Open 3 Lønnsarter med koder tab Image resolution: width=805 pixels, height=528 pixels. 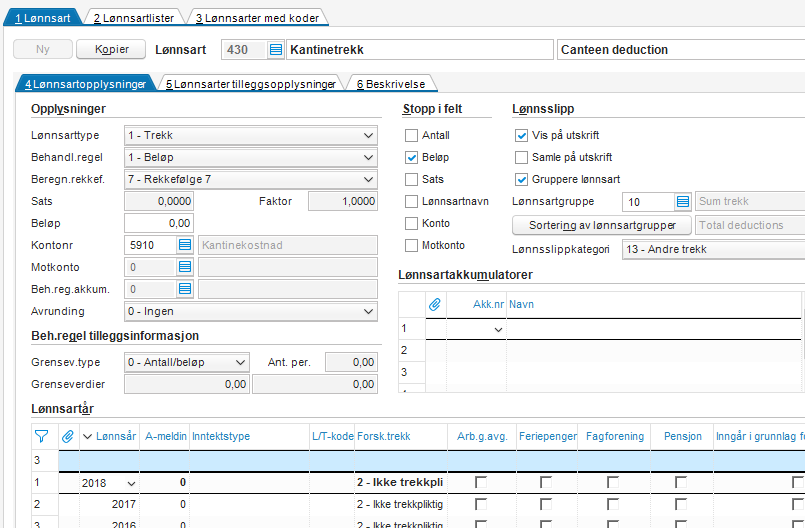[257, 18]
